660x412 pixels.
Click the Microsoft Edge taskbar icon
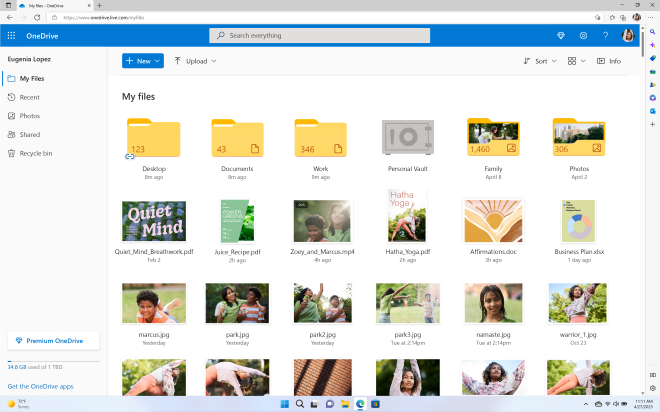[360, 404]
